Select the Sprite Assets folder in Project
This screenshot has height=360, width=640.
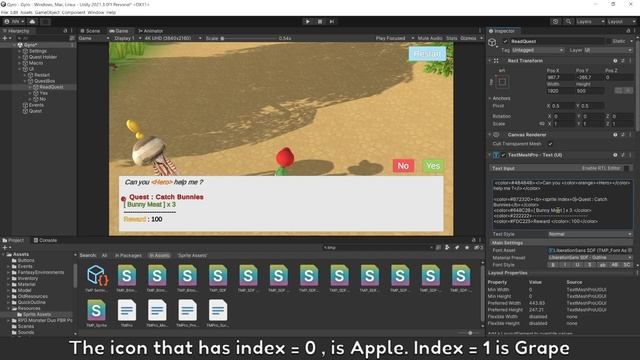37,315
